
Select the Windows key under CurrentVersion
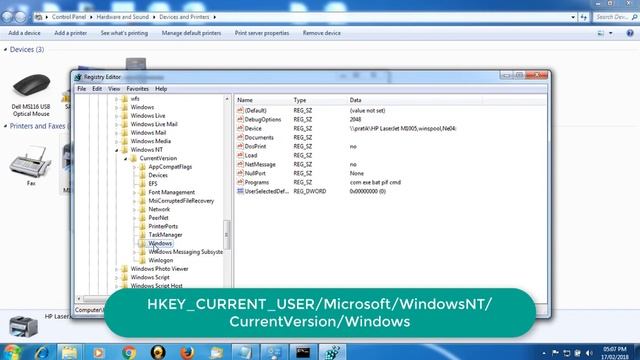(x=160, y=243)
